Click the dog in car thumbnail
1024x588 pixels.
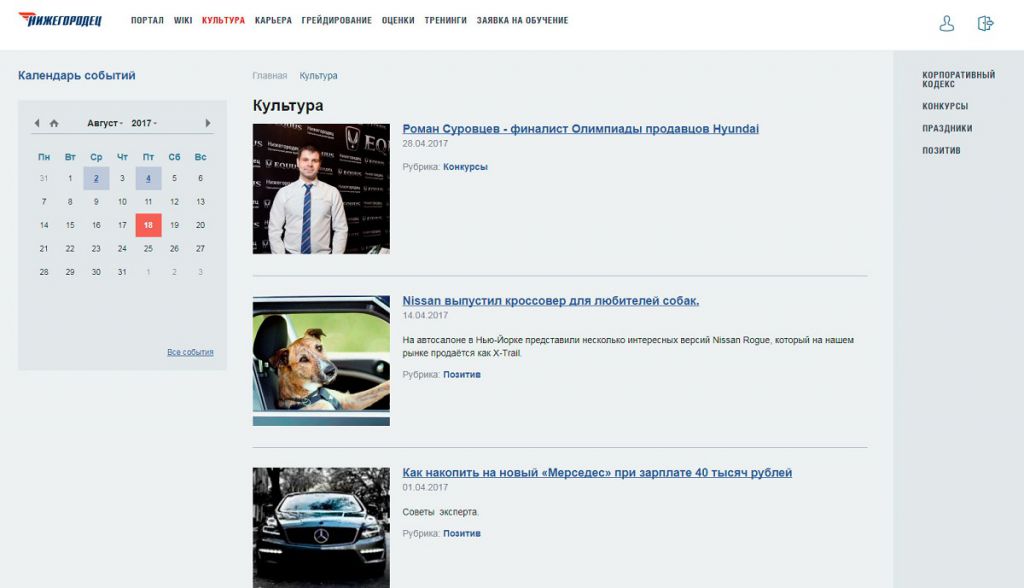[321, 360]
